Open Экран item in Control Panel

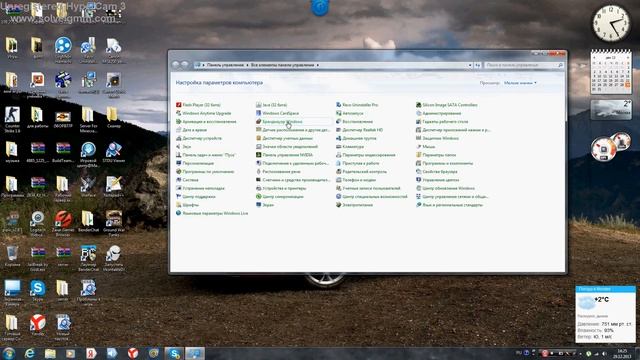(x=265, y=205)
